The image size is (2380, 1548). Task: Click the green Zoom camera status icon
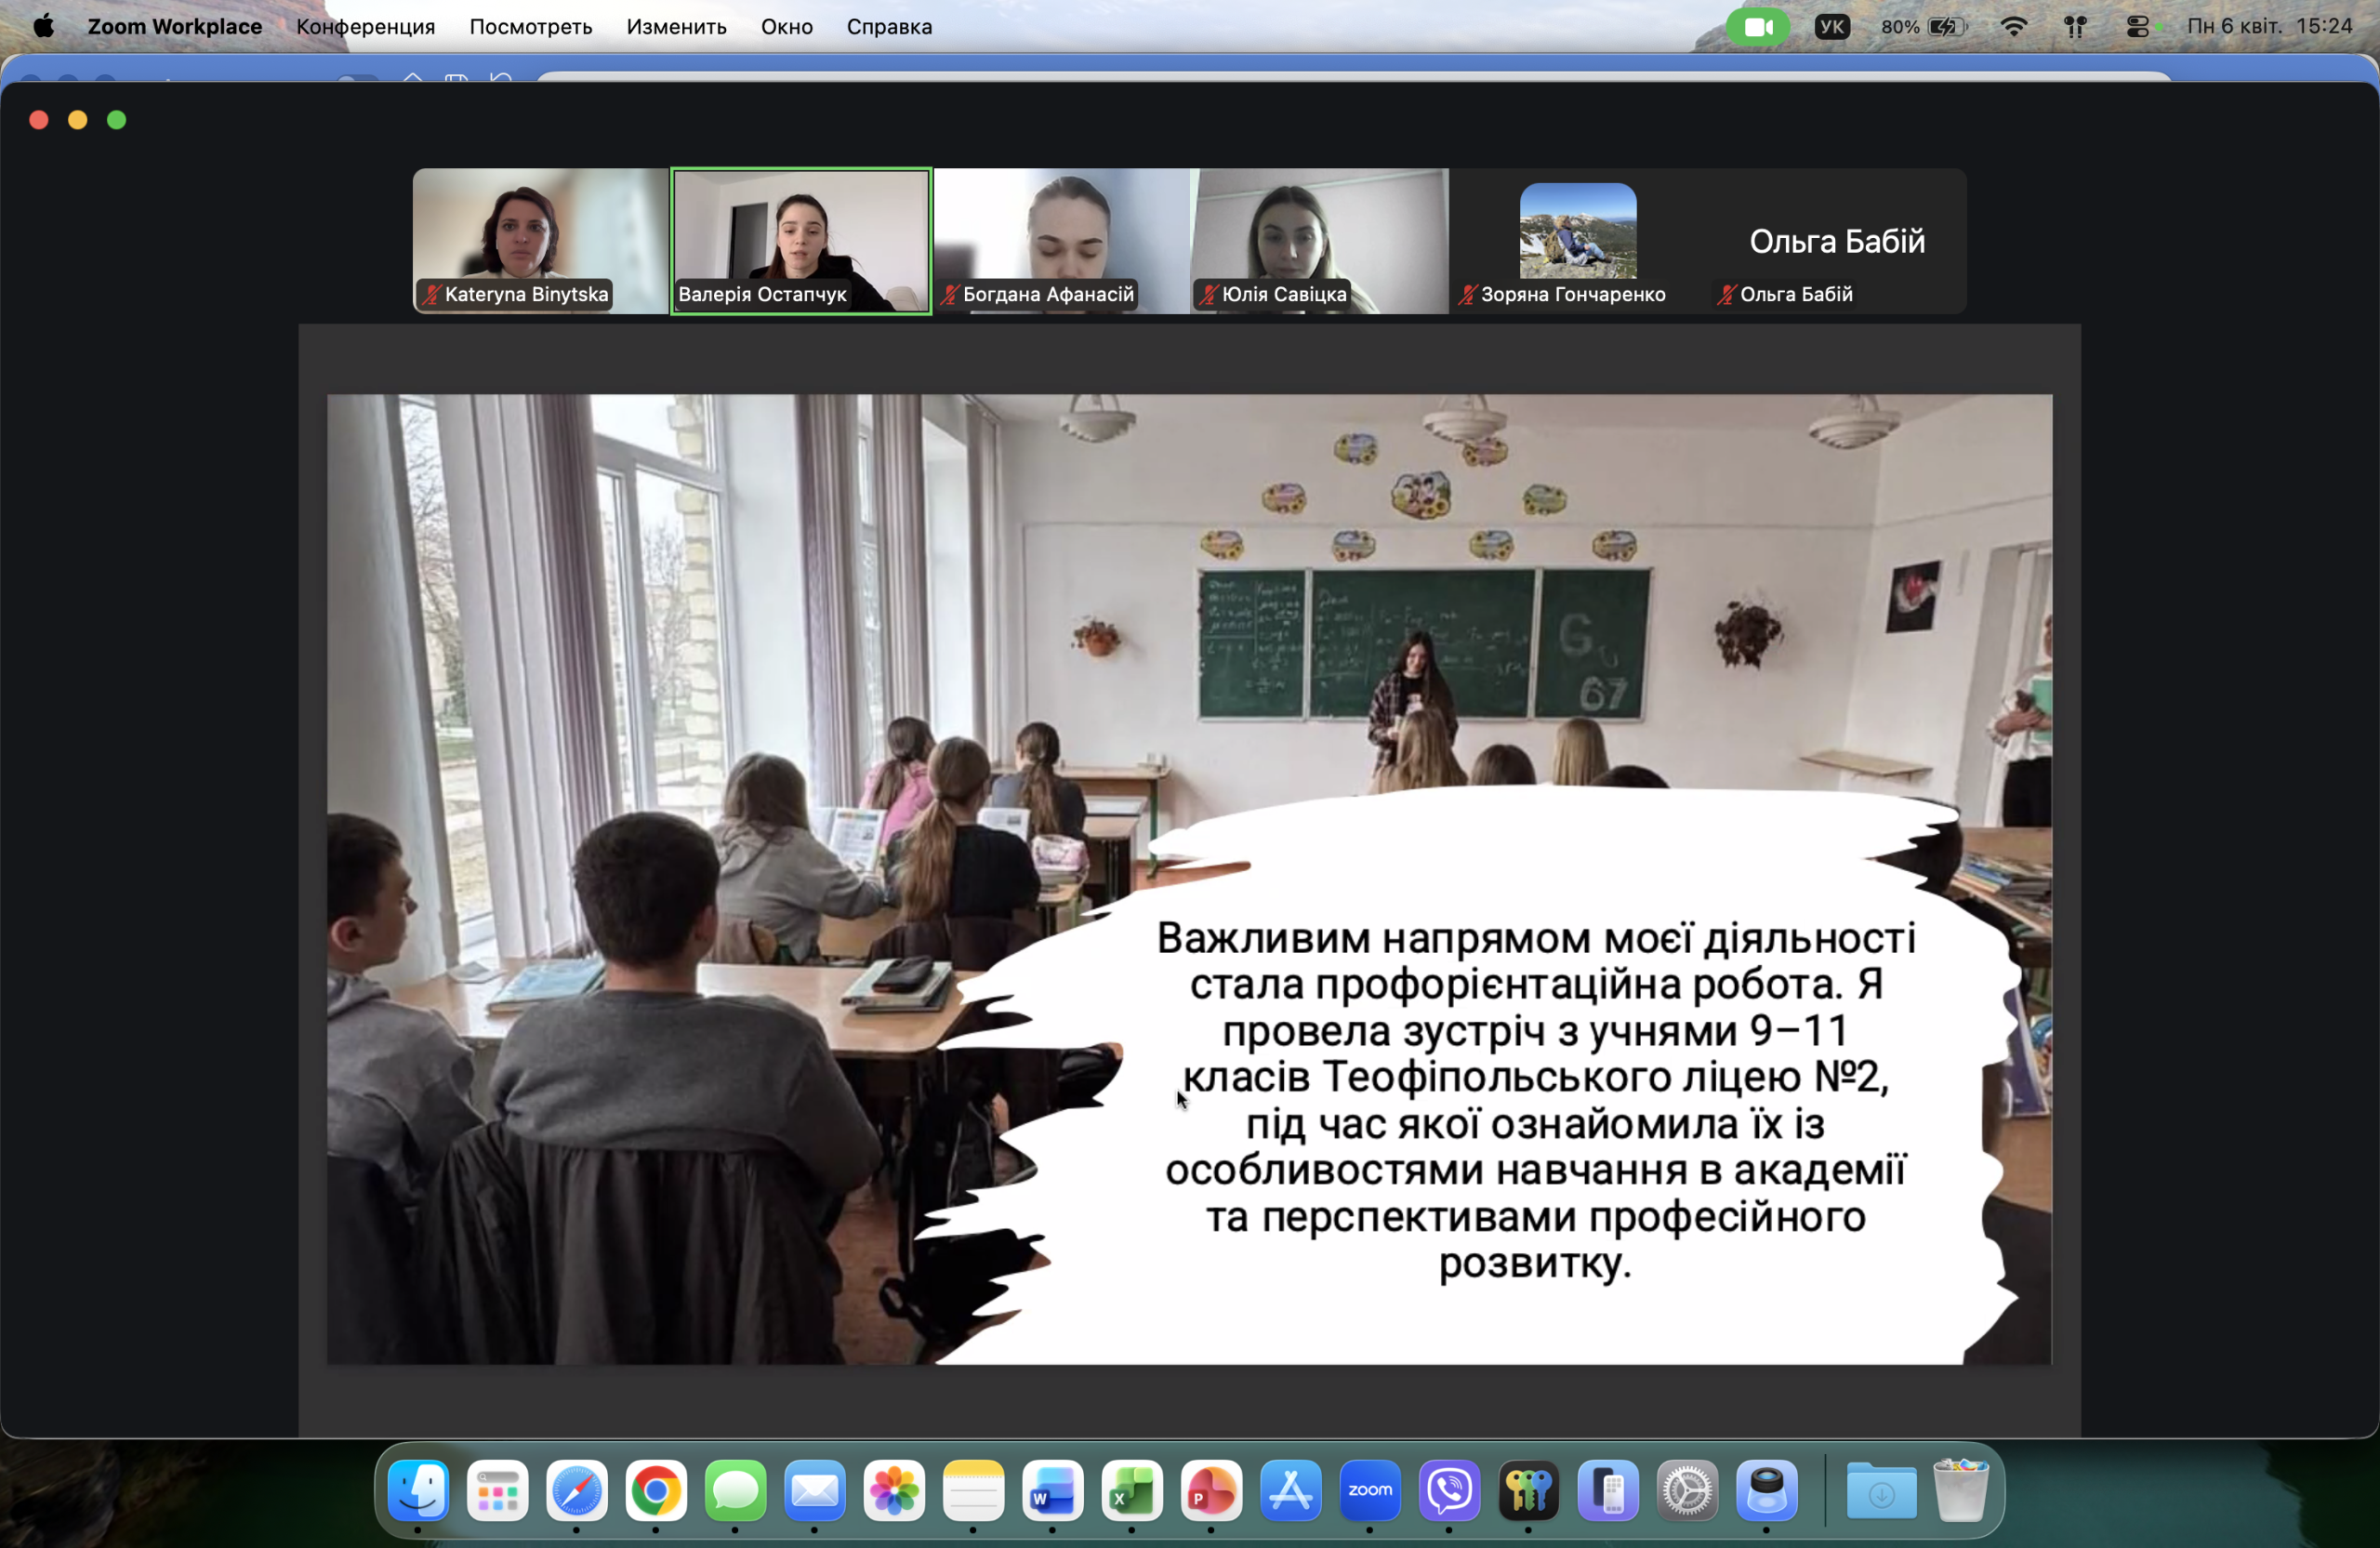[x=1757, y=27]
